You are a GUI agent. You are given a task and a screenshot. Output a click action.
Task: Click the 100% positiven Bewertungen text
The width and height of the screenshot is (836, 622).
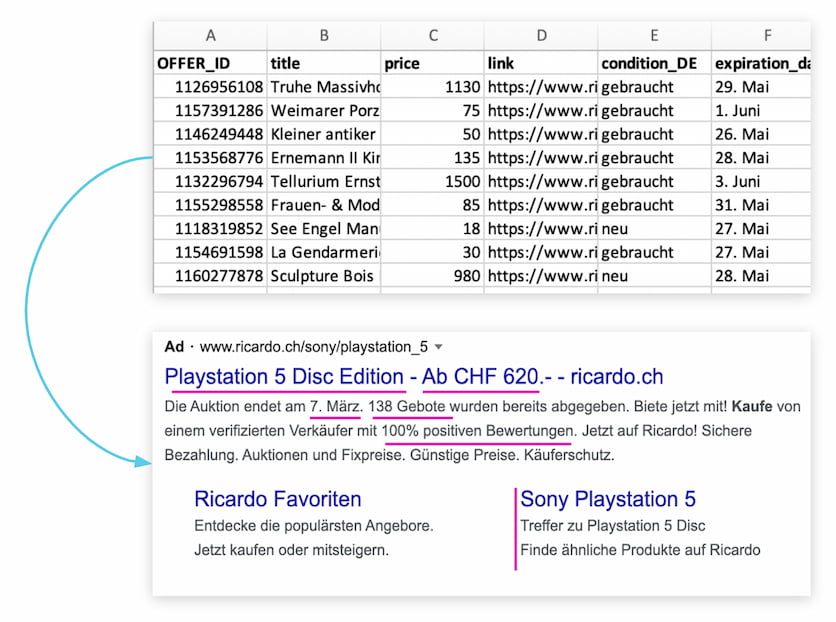coord(479,431)
